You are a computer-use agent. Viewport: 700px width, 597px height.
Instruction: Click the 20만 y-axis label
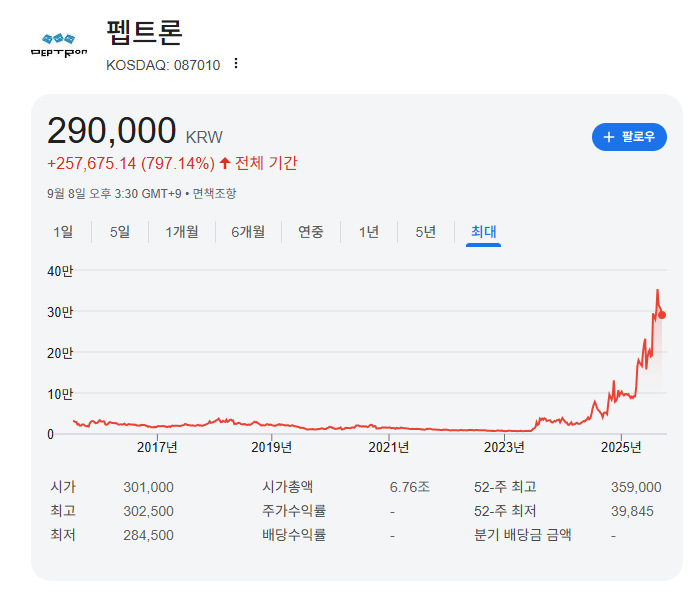pos(60,353)
